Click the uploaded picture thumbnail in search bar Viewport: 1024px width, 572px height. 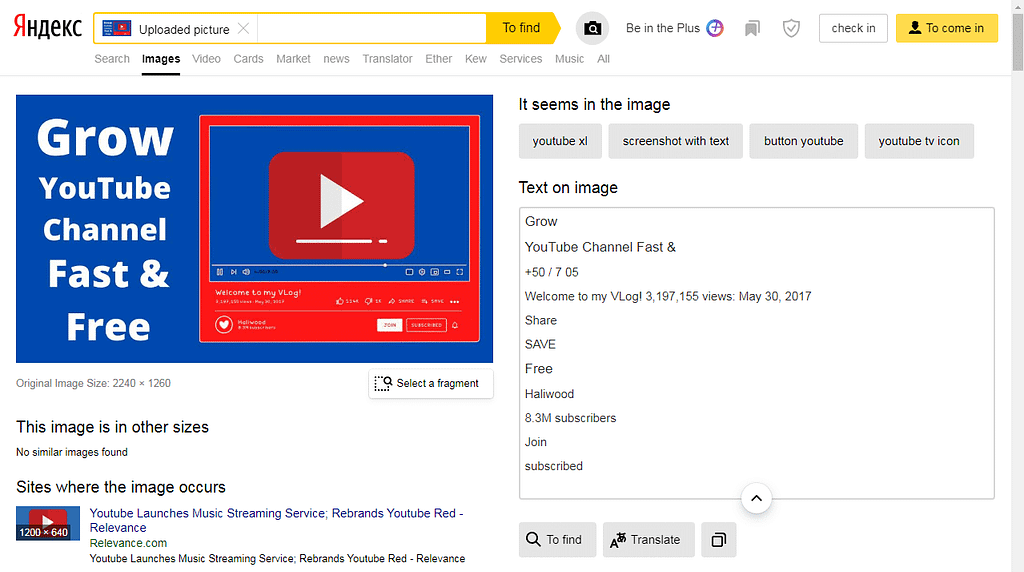pyautogui.click(x=116, y=29)
